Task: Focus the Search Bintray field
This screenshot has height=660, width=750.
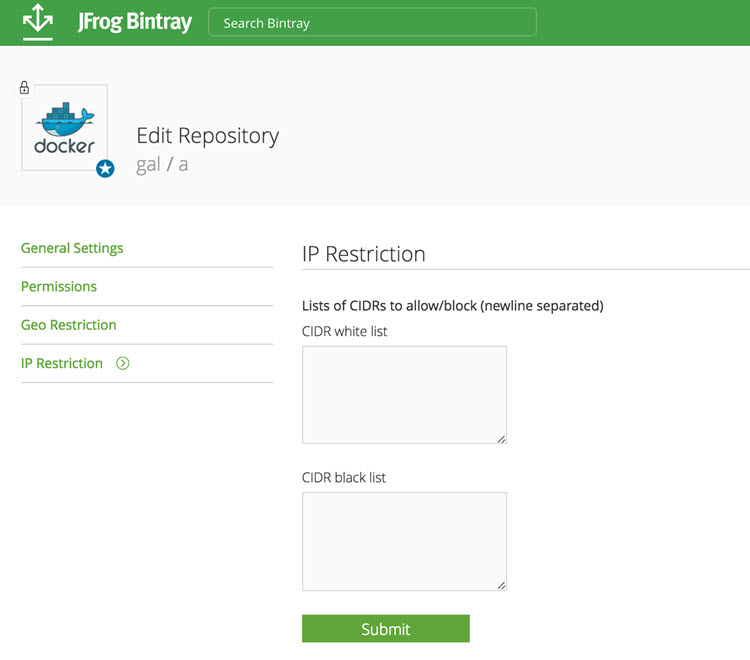Action: point(372,22)
